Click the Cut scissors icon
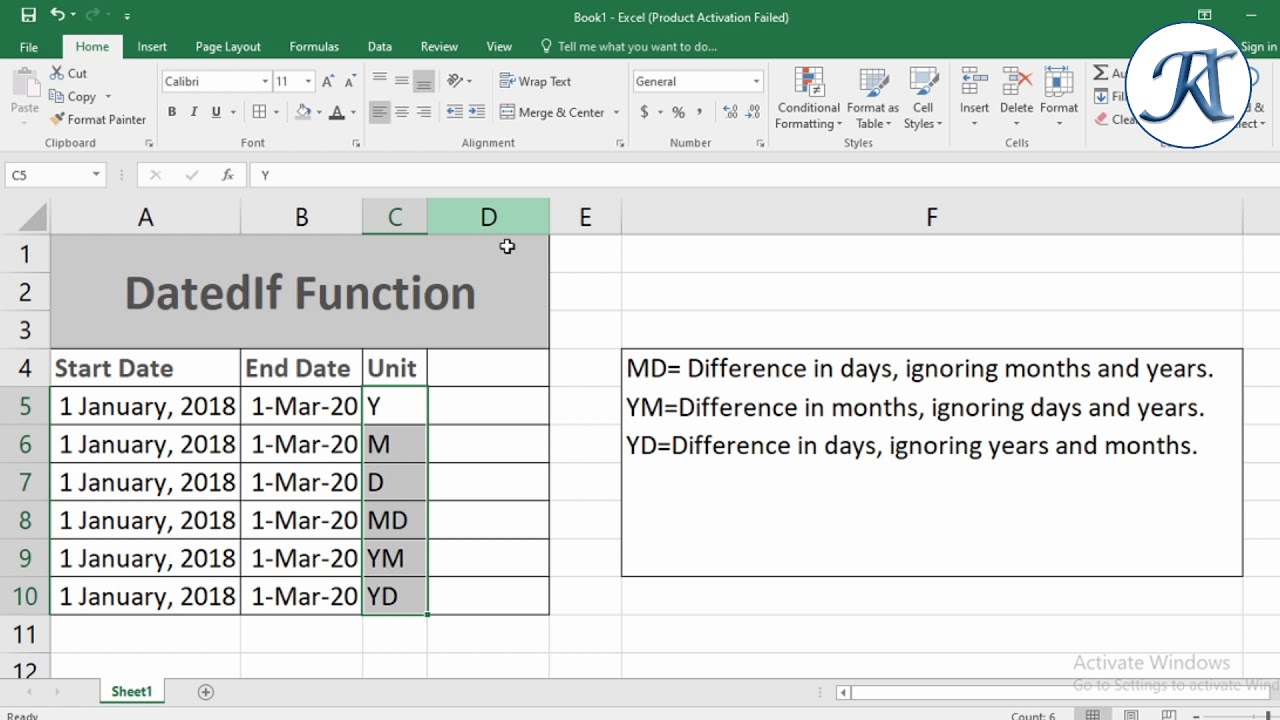This screenshot has height=720, width=1280. tap(57, 73)
